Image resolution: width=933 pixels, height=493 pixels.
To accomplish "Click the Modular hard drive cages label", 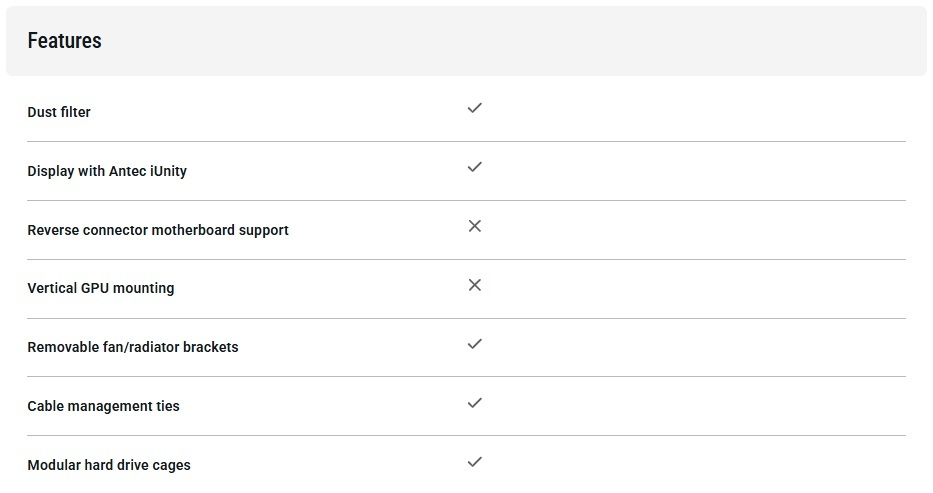I will 109,465.
